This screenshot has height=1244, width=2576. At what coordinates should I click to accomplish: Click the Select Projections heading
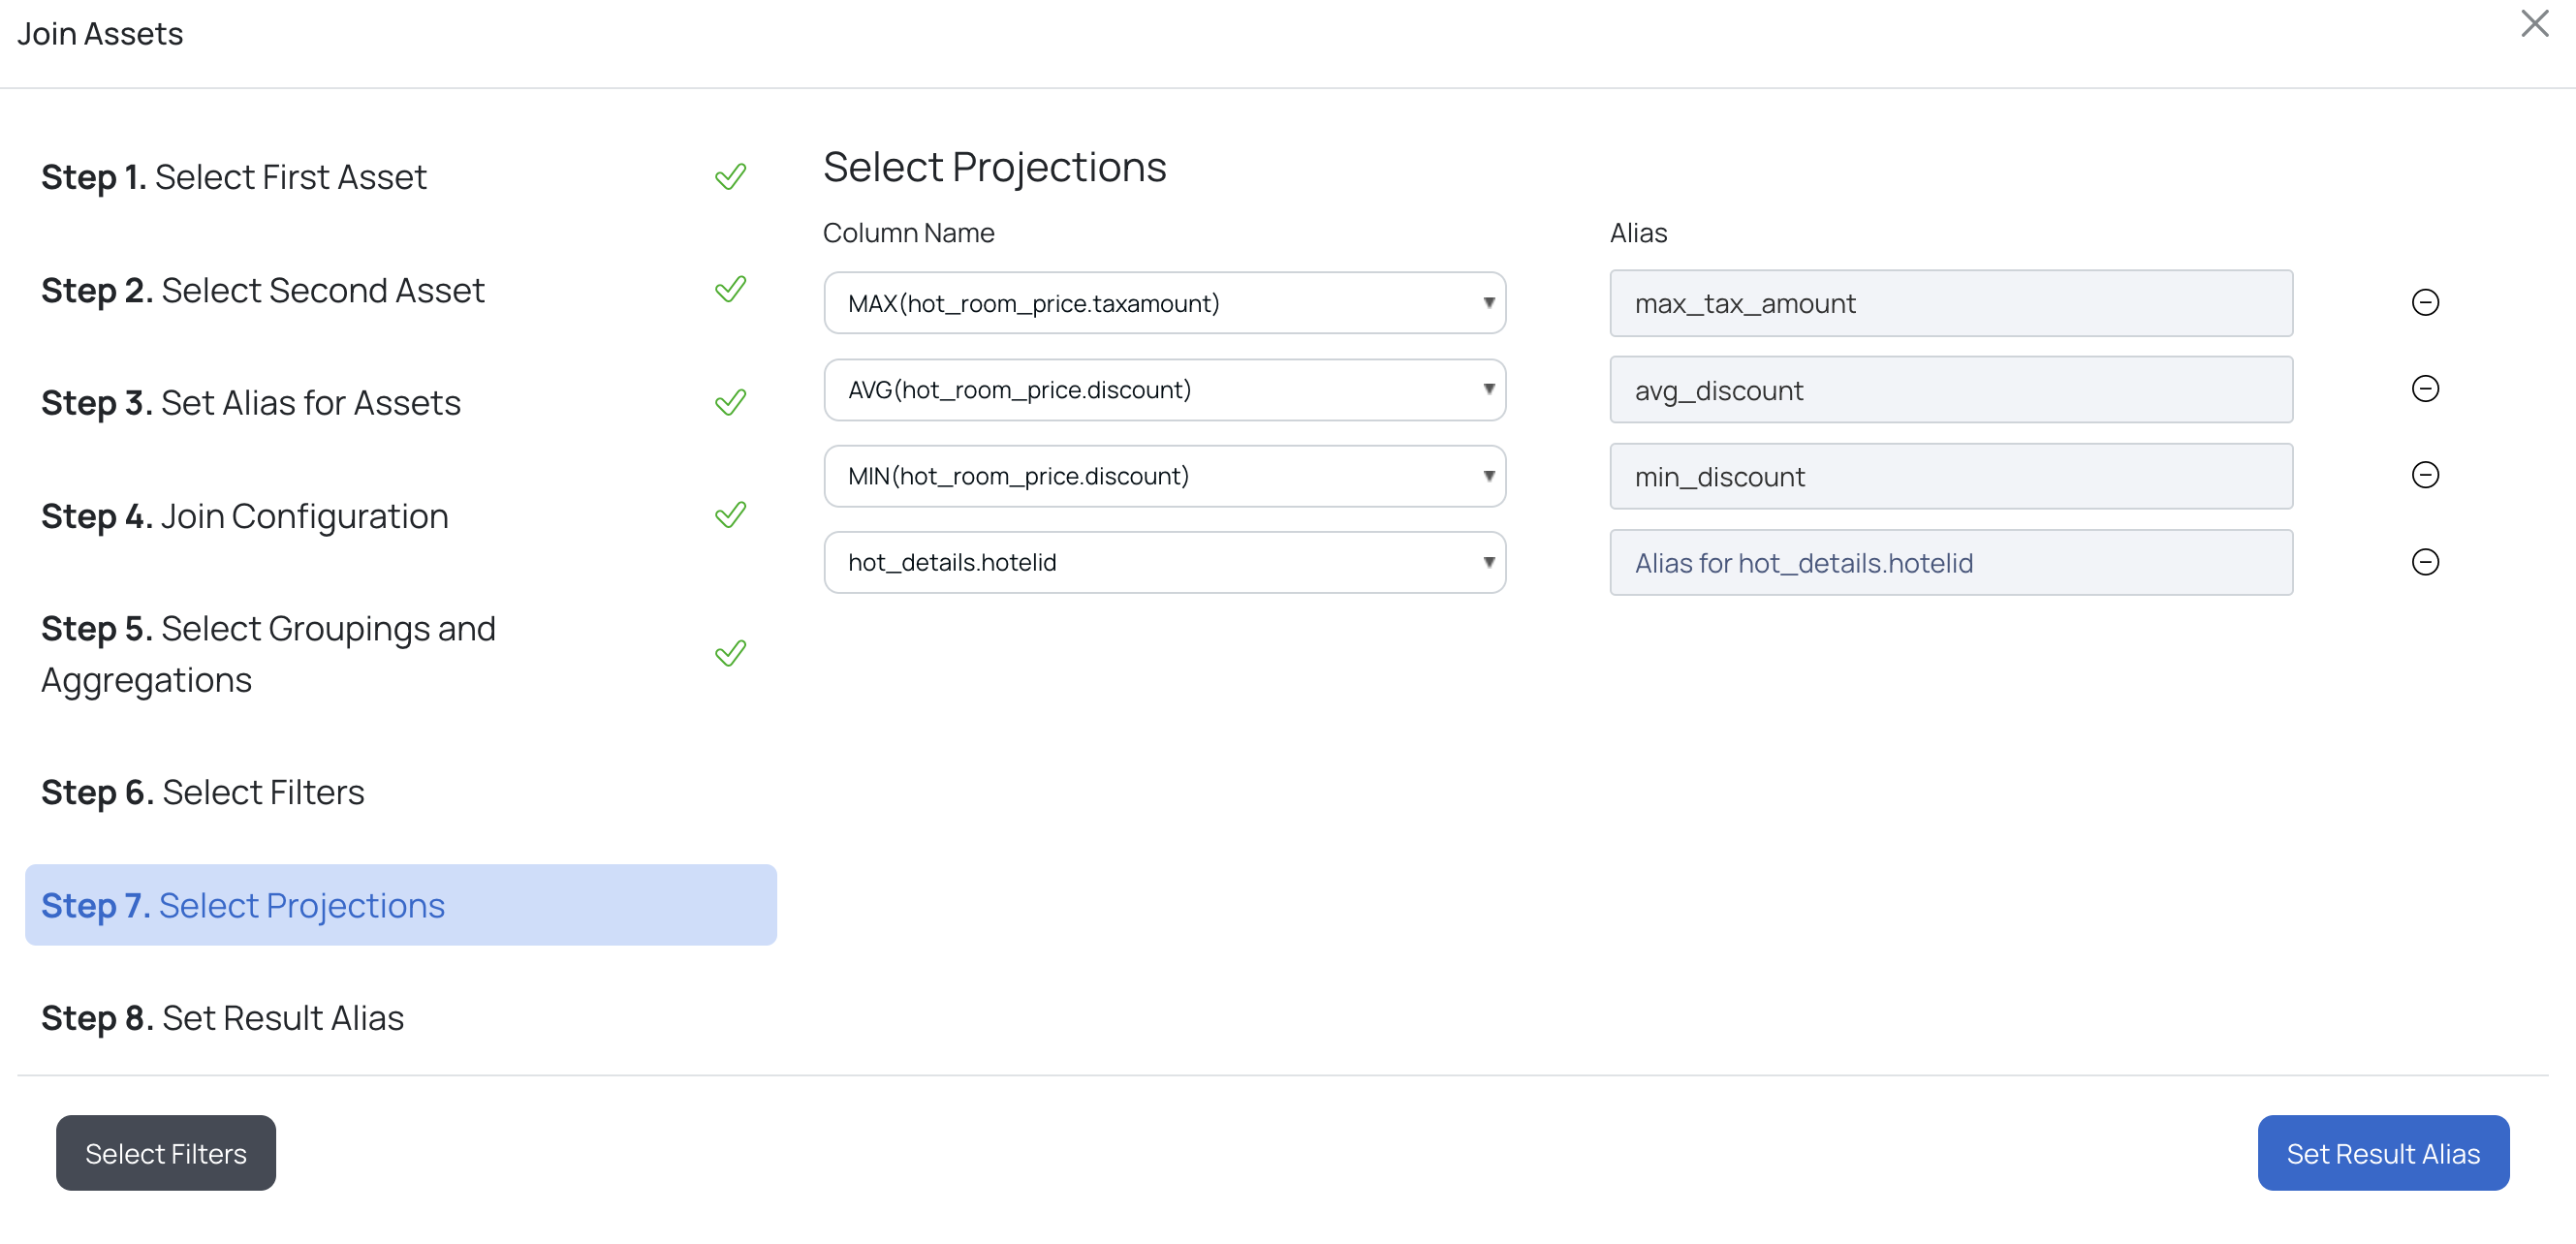click(994, 167)
